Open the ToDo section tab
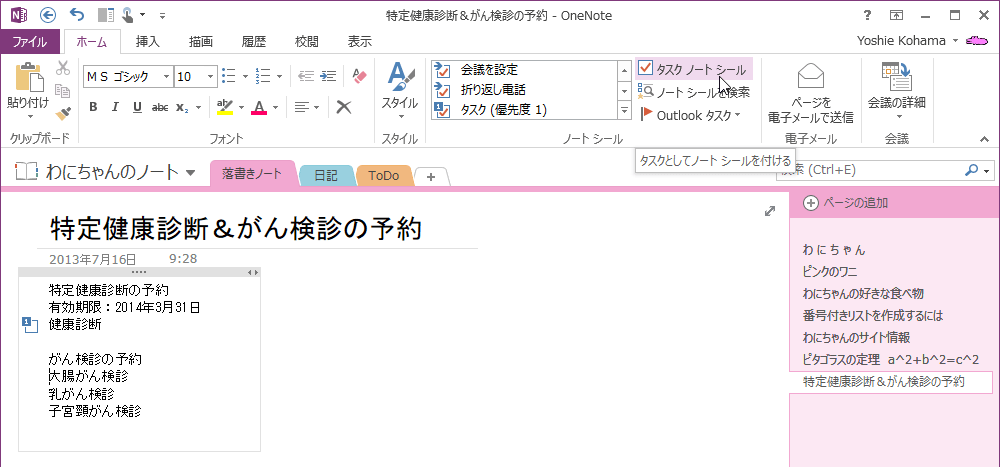Image resolution: width=1000 pixels, height=467 pixels. pyautogui.click(x=384, y=175)
